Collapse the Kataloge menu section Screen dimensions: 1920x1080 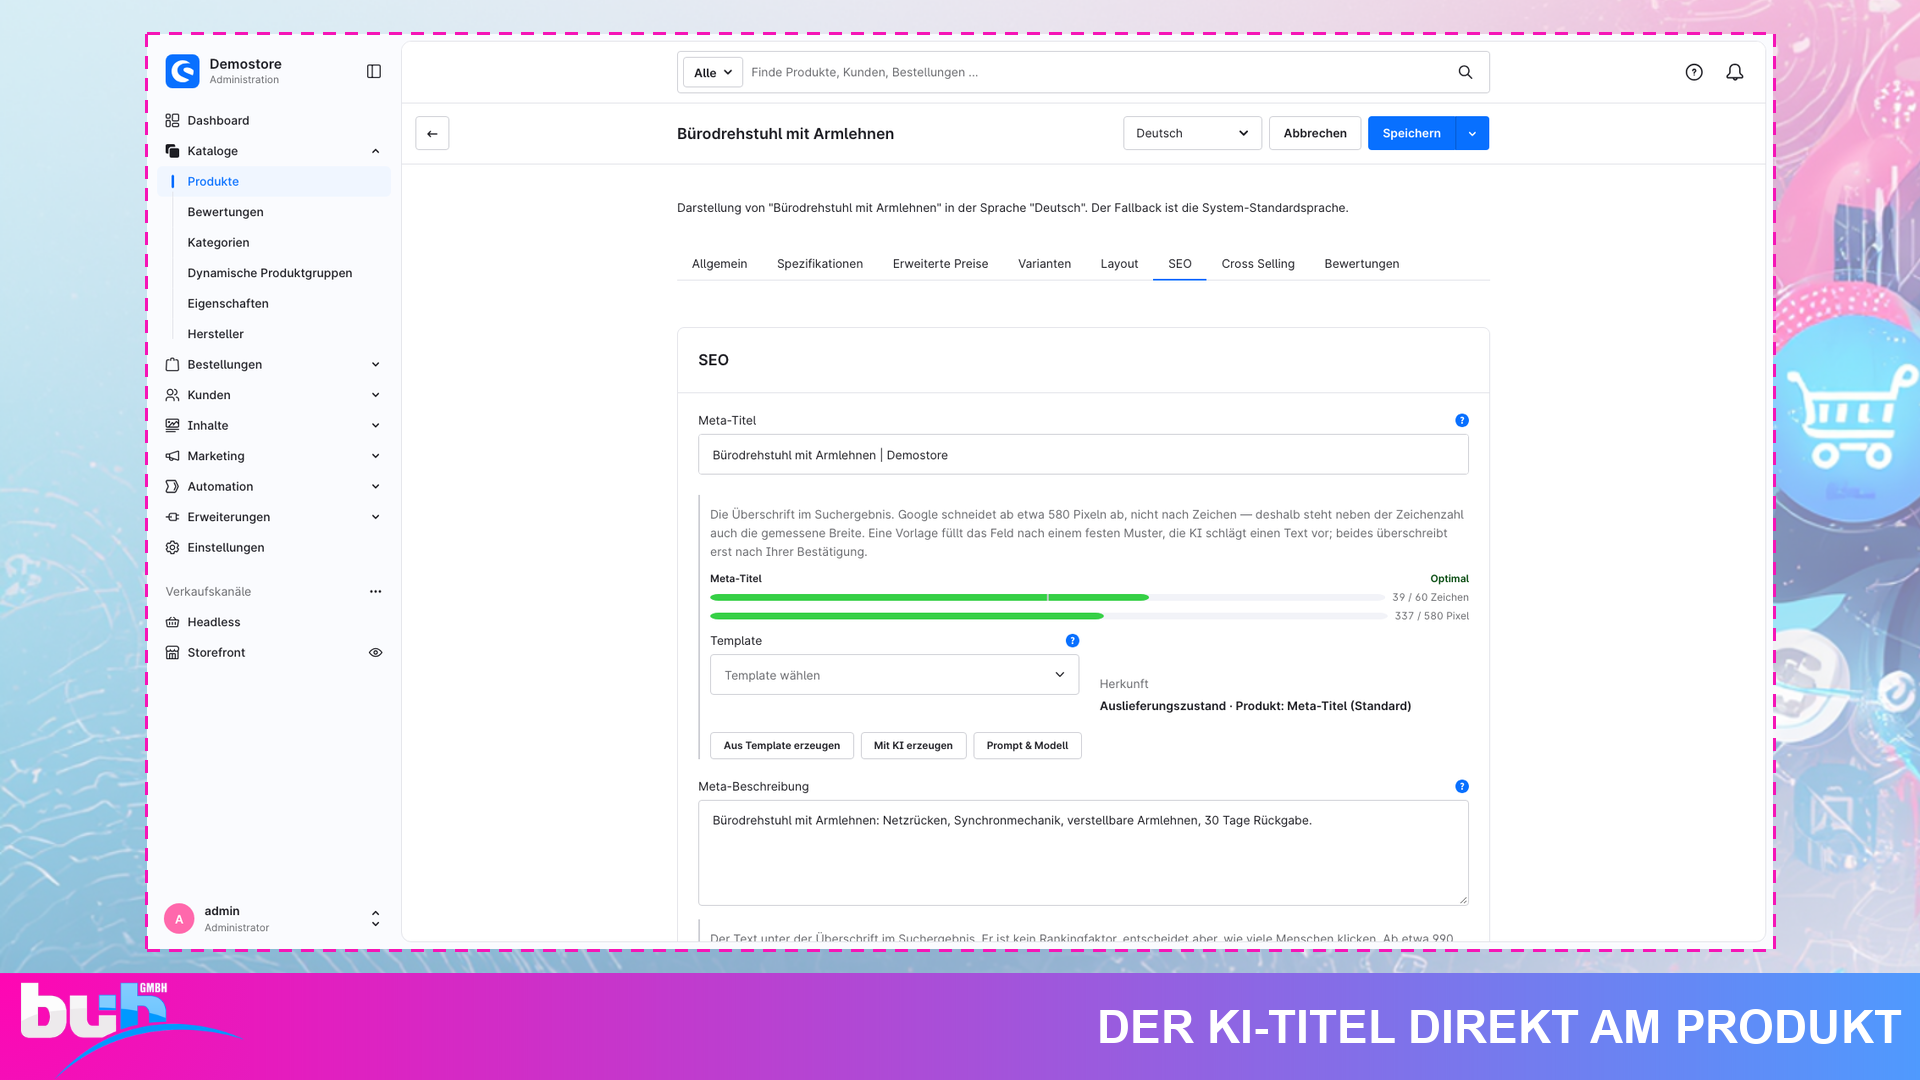coord(375,151)
